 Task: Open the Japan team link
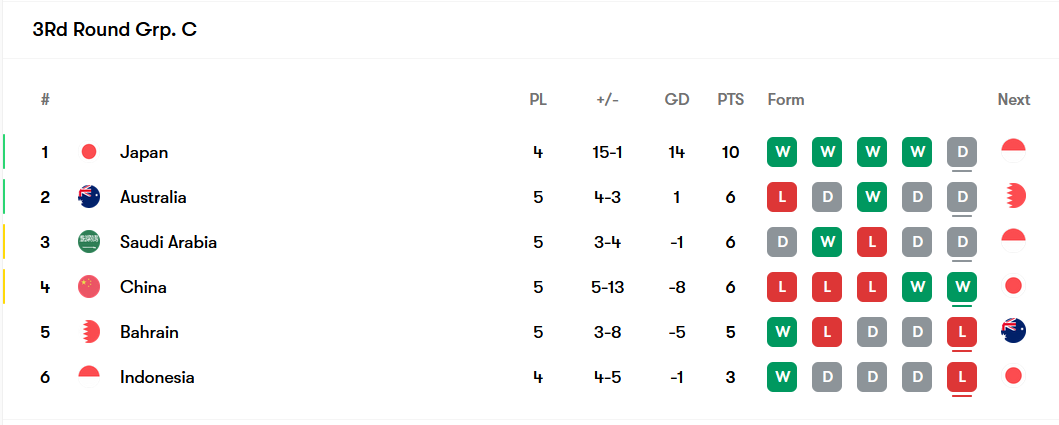click(x=144, y=153)
